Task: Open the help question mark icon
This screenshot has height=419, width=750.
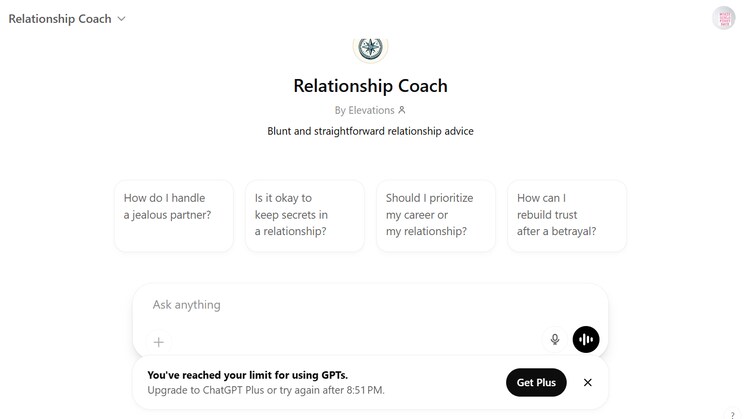Action: coord(732,414)
